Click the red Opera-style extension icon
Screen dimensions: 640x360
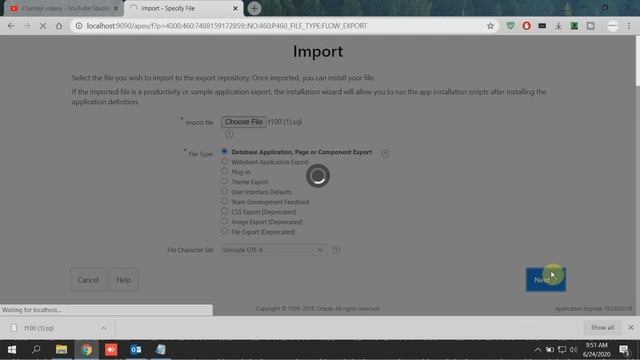[527, 26]
